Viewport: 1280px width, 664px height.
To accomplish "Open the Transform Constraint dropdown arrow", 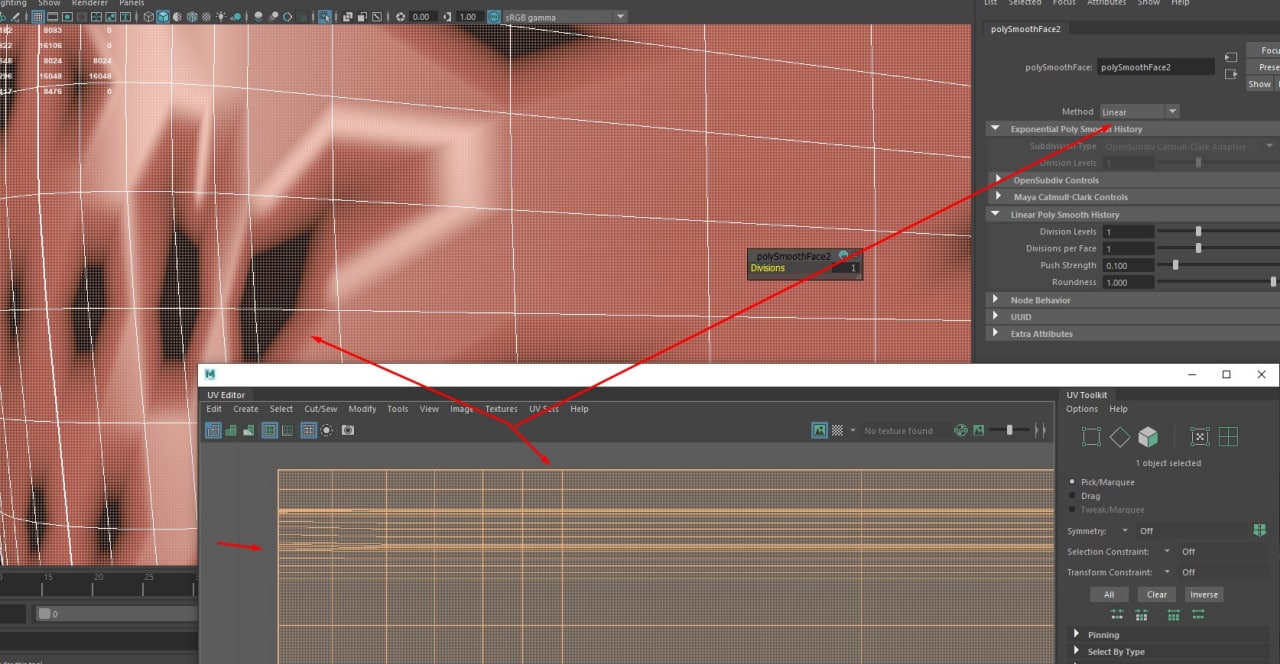I will click(1167, 572).
